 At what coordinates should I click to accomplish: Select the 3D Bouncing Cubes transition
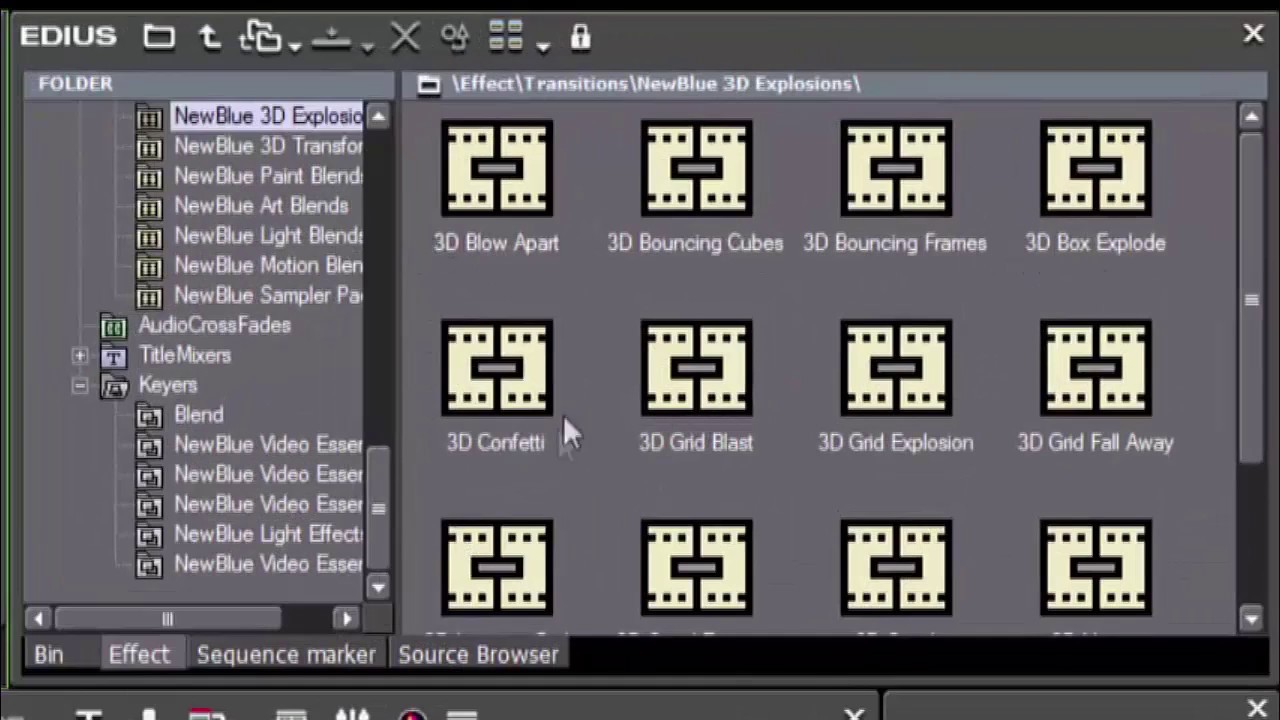click(x=696, y=187)
